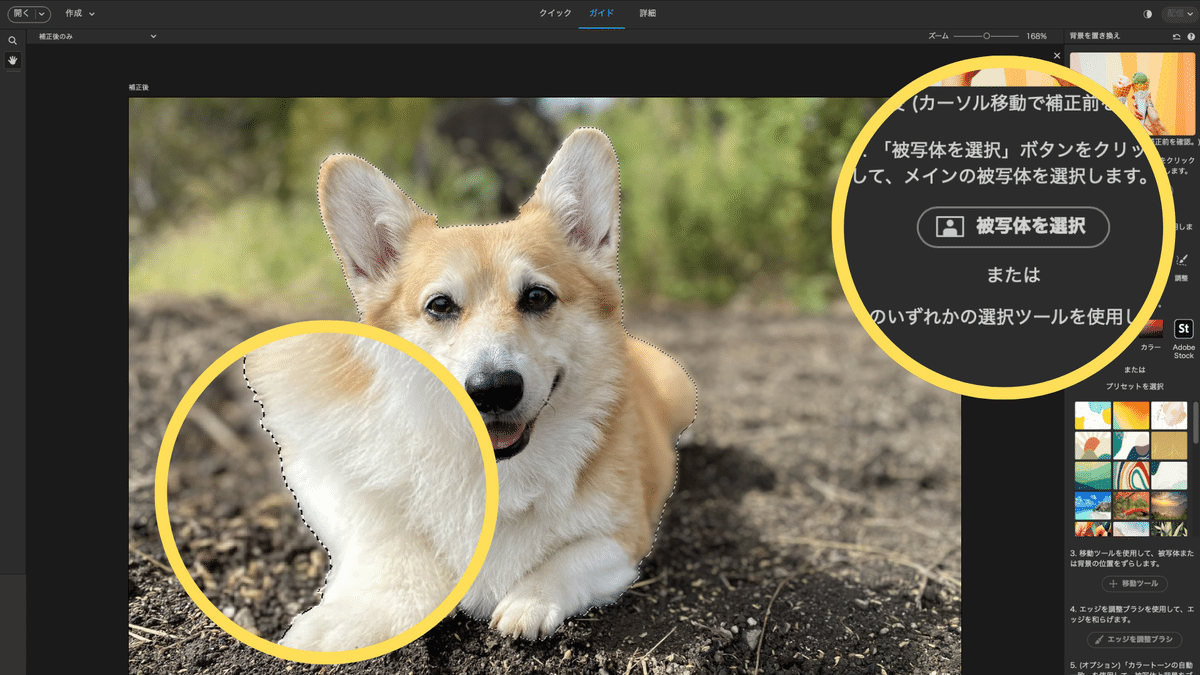Click the 移動ツール button
This screenshot has height=675, width=1200.
(x=1134, y=583)
